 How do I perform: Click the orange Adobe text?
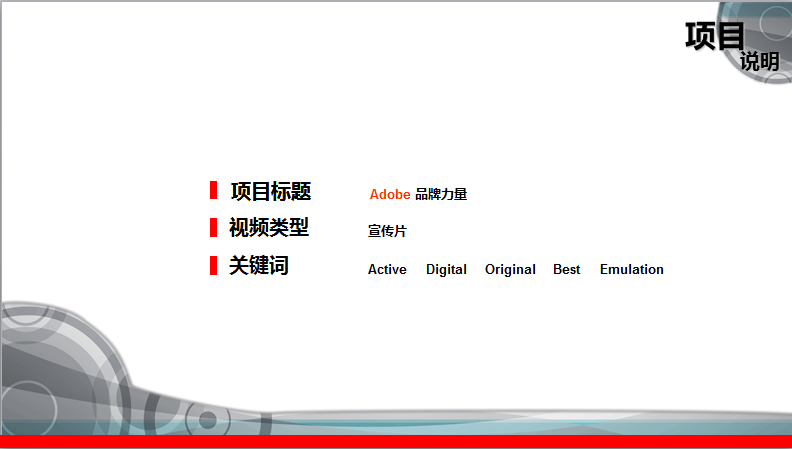coord(390,194)
